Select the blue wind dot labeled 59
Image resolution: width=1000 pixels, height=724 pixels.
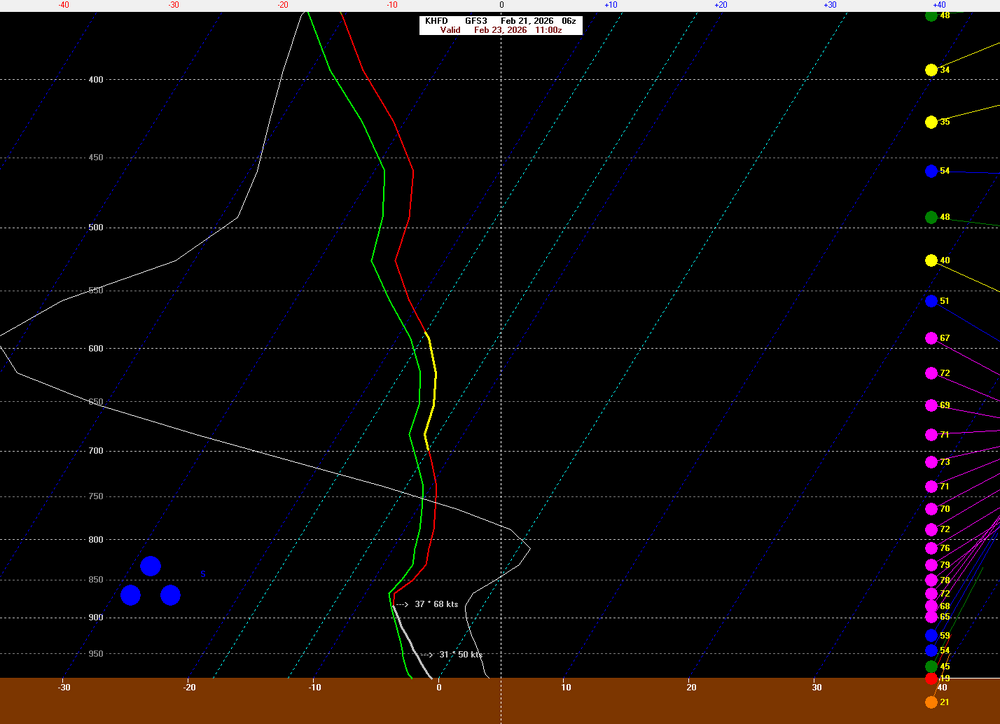click(931, 635)
